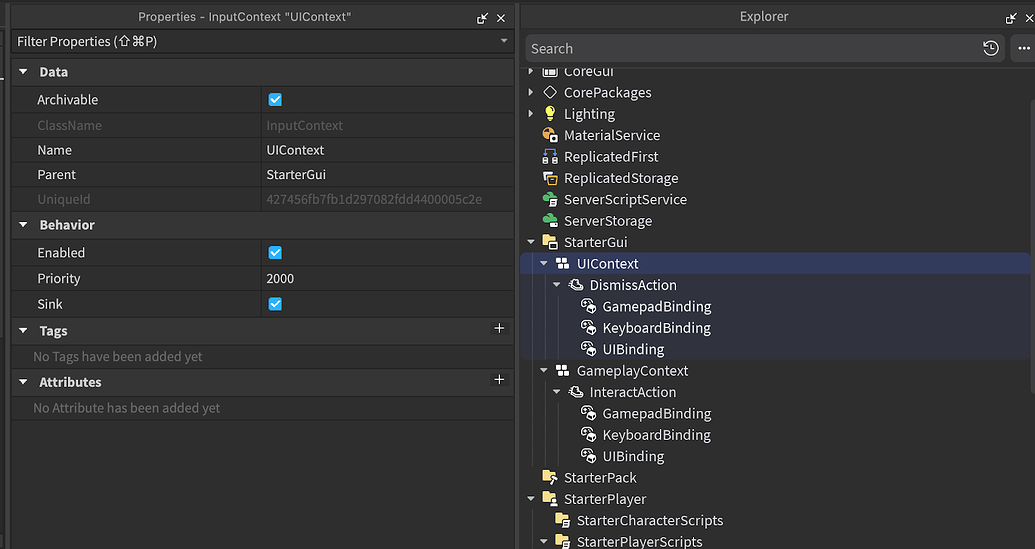
Task: Select the MaterialService label
Action: point(612,135)
